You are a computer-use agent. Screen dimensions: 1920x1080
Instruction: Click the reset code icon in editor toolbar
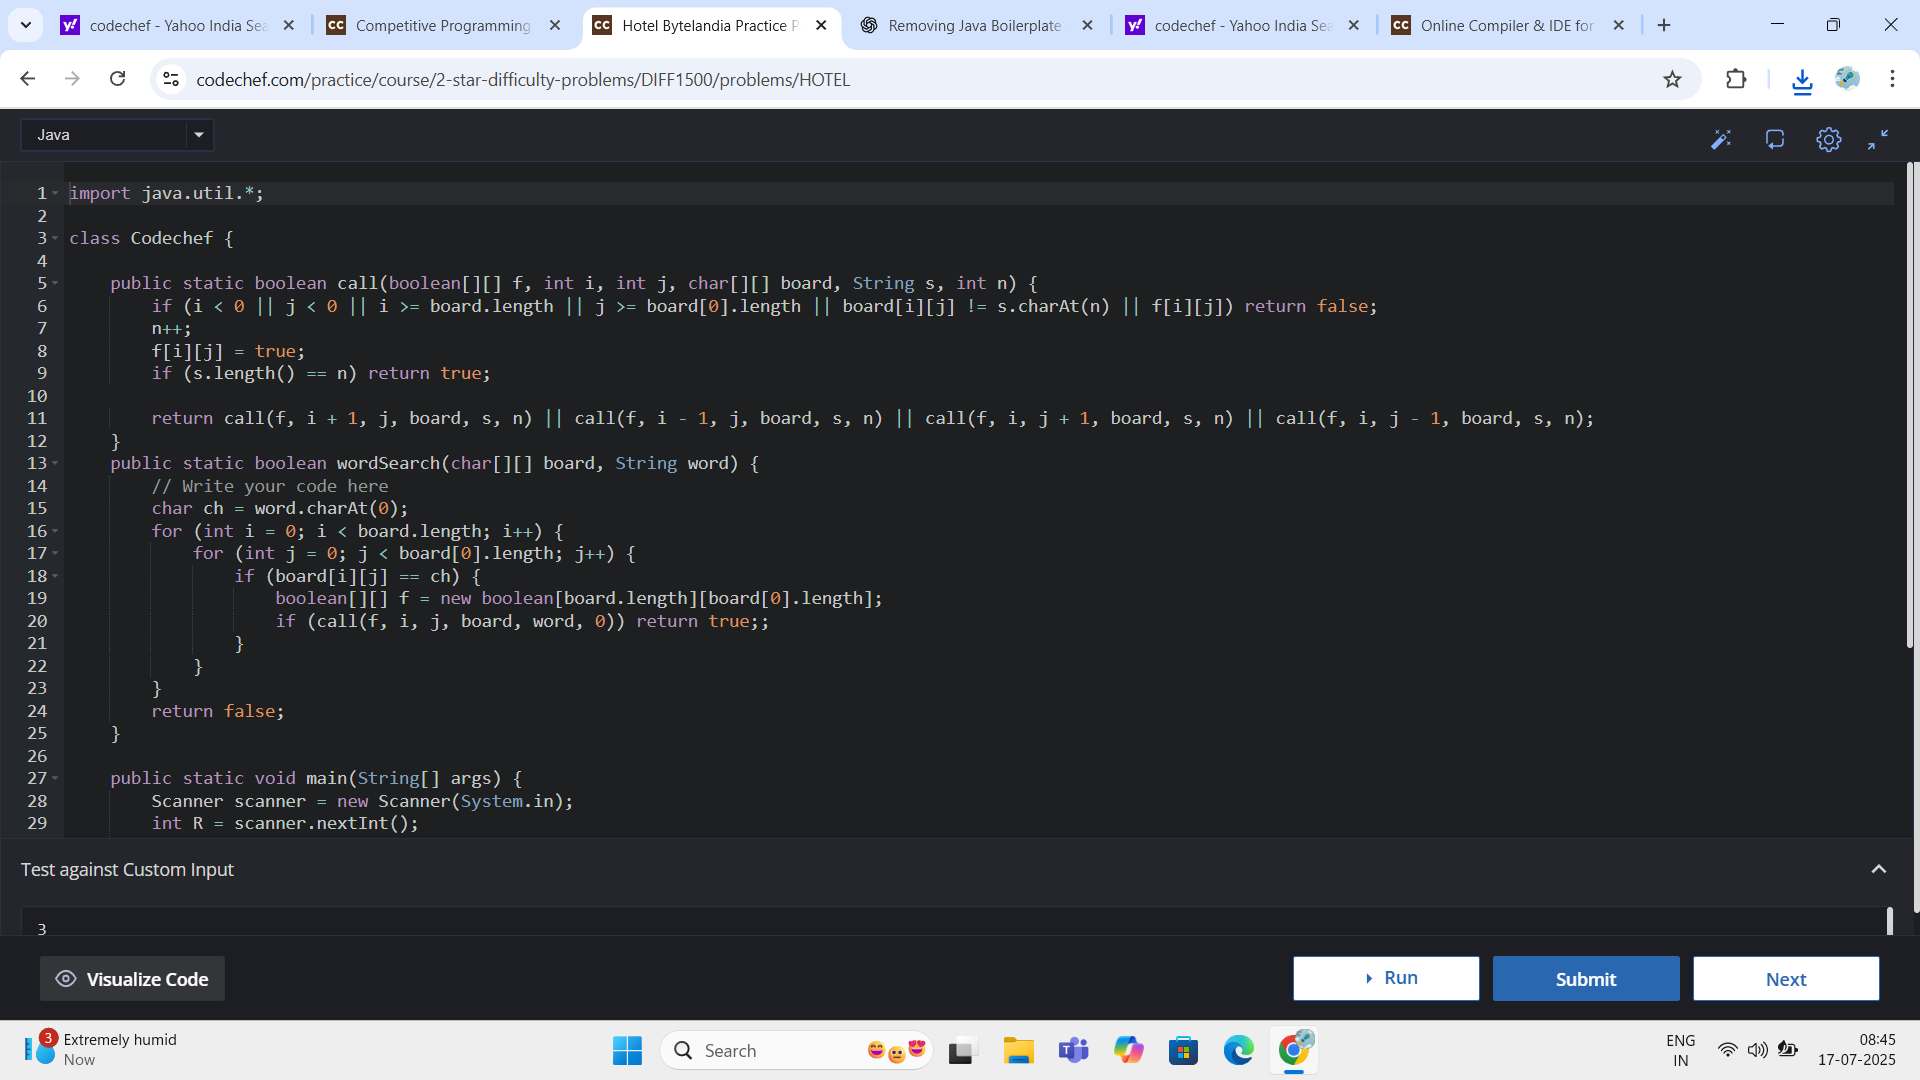[x=1775, y=140]
